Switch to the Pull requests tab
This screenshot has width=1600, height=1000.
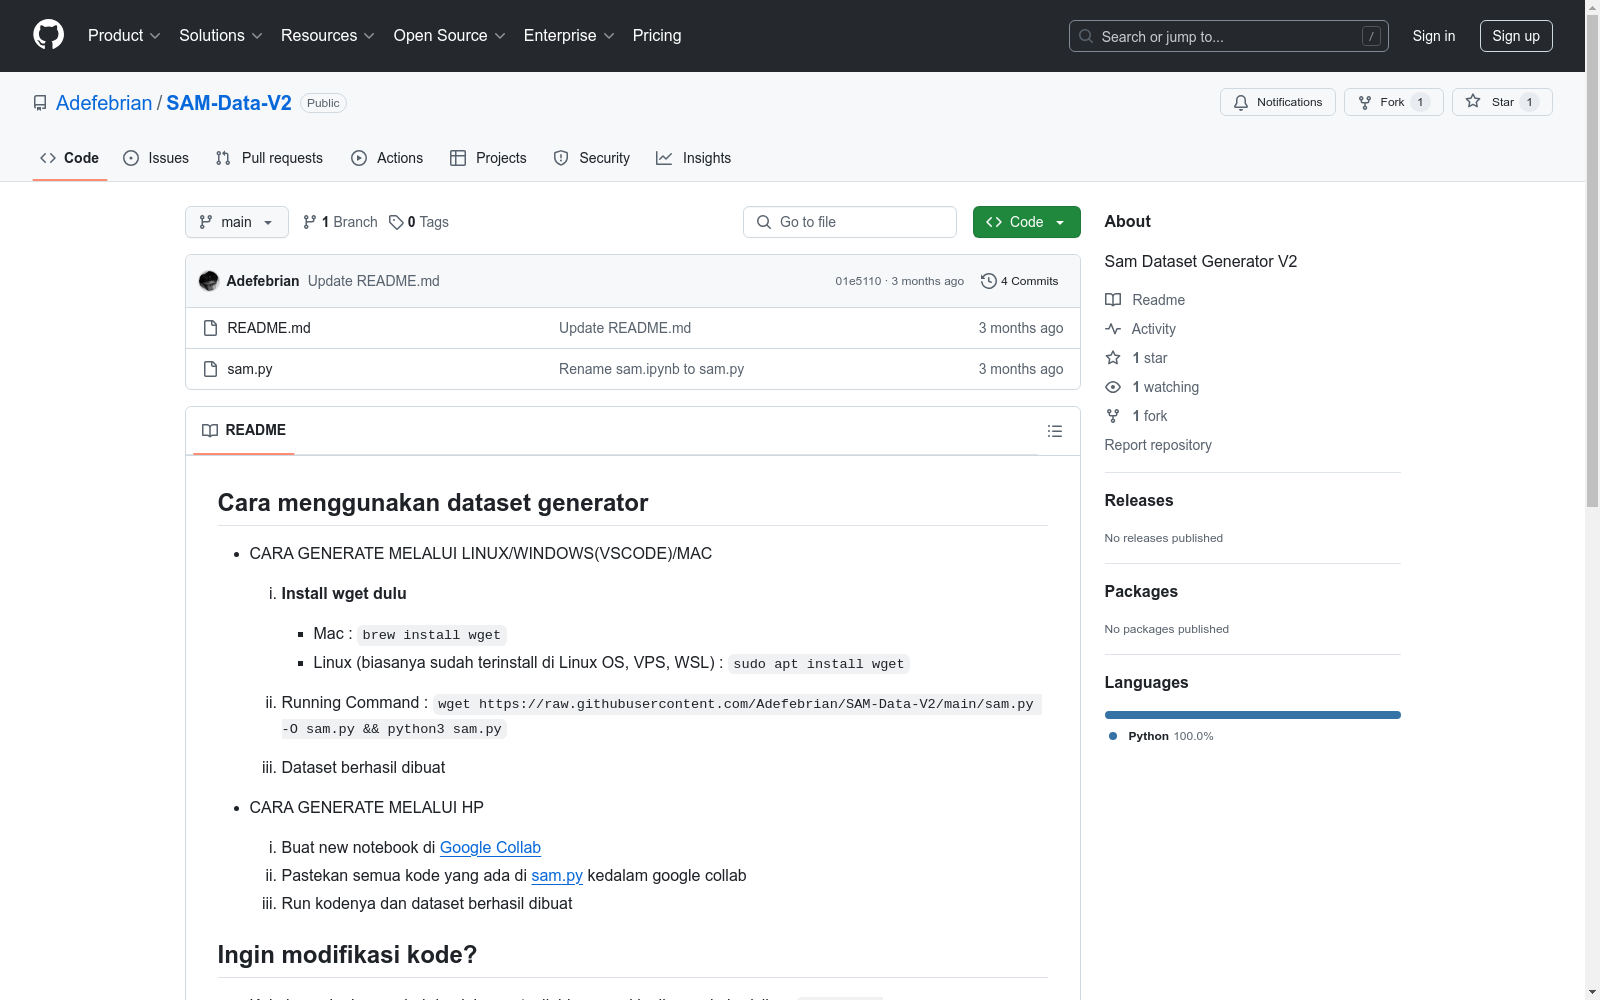269,158
